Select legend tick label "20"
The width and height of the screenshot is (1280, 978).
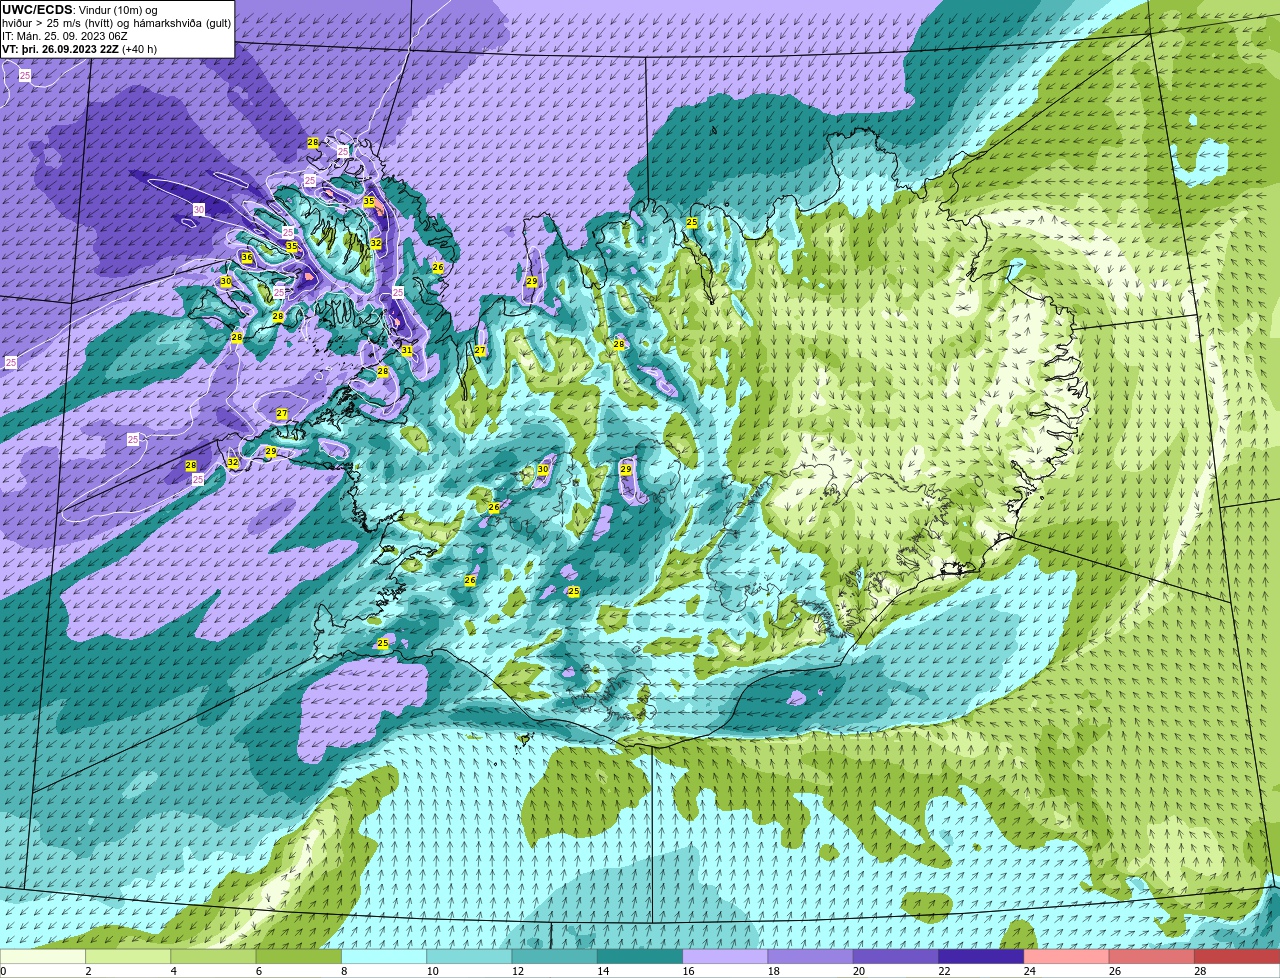pyautogui.click(x=859, y=971)
